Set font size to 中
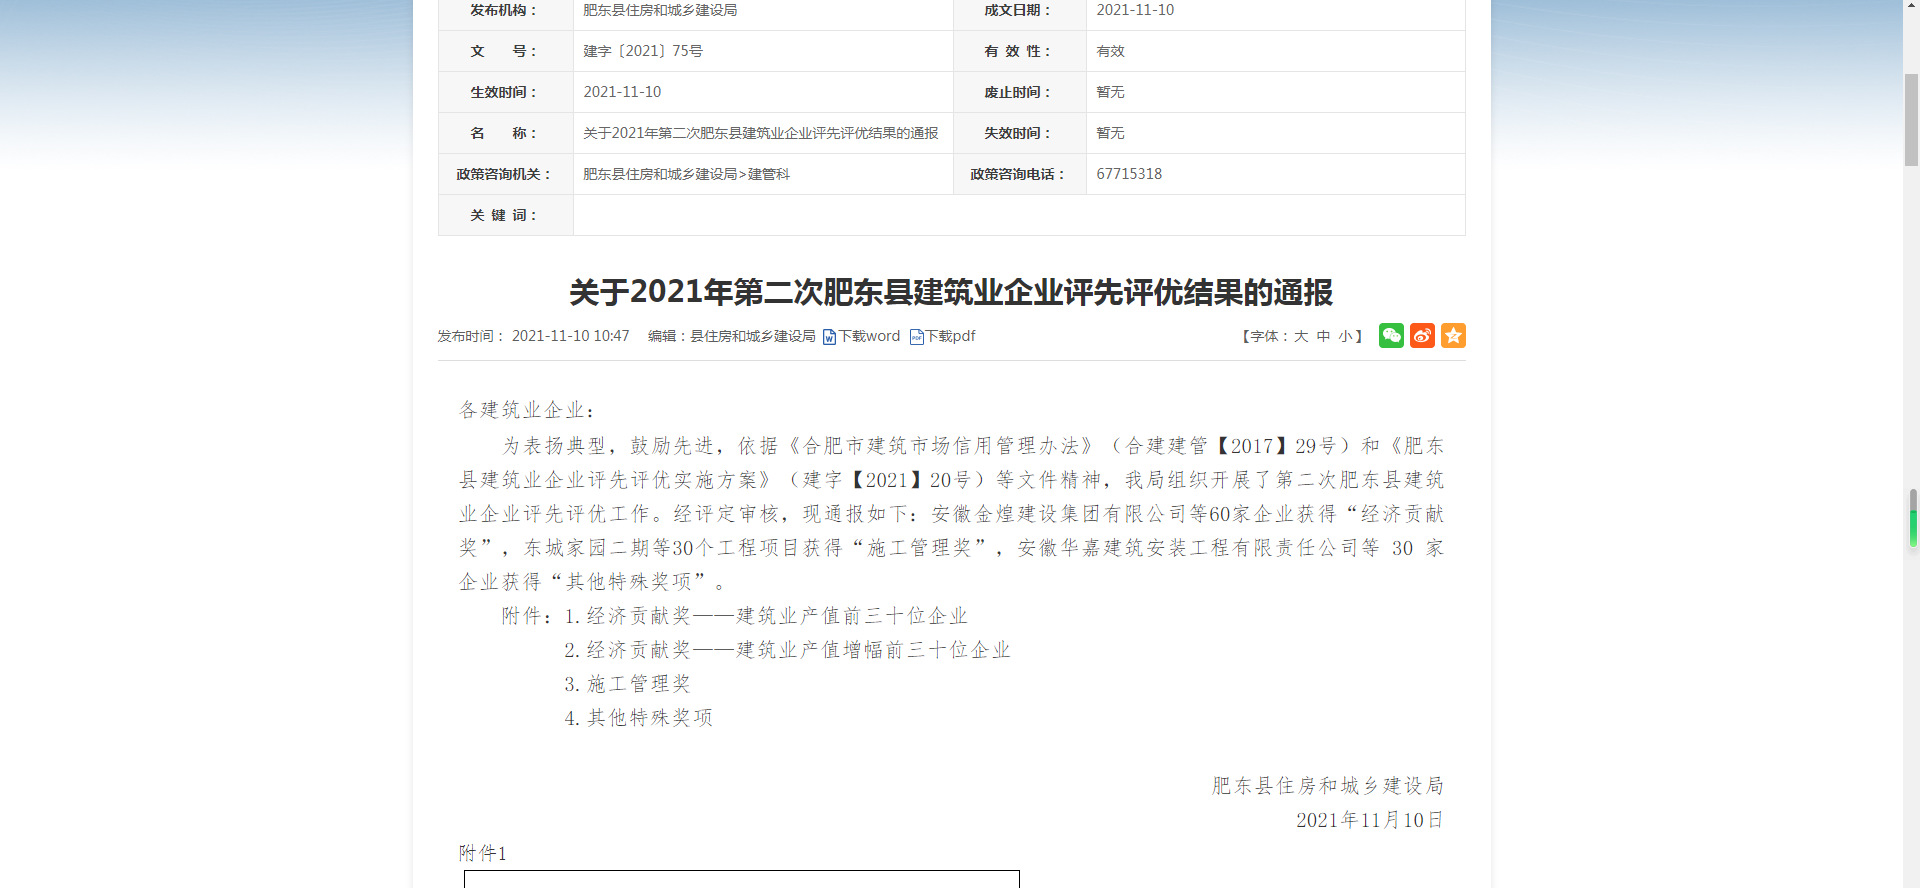Viewport: 1920px width, 888px height. [x=1323, y=337]
